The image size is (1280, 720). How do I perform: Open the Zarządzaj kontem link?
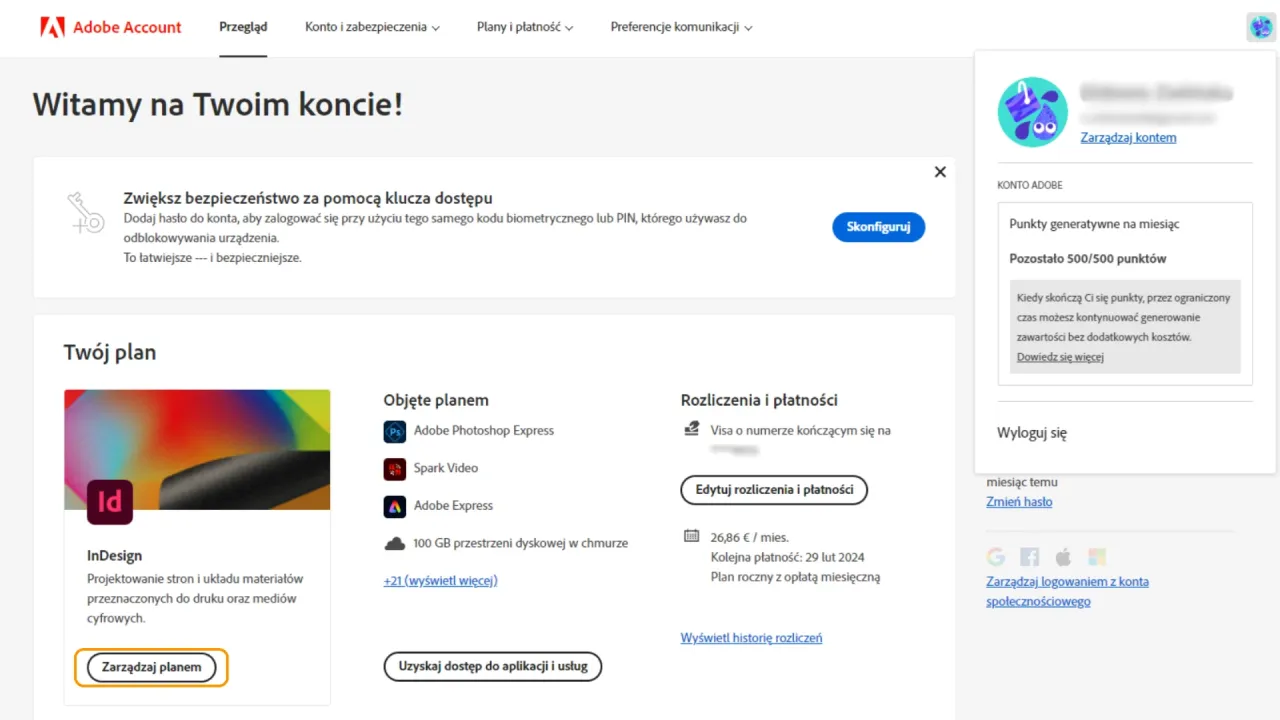(x=1128, y=138)
